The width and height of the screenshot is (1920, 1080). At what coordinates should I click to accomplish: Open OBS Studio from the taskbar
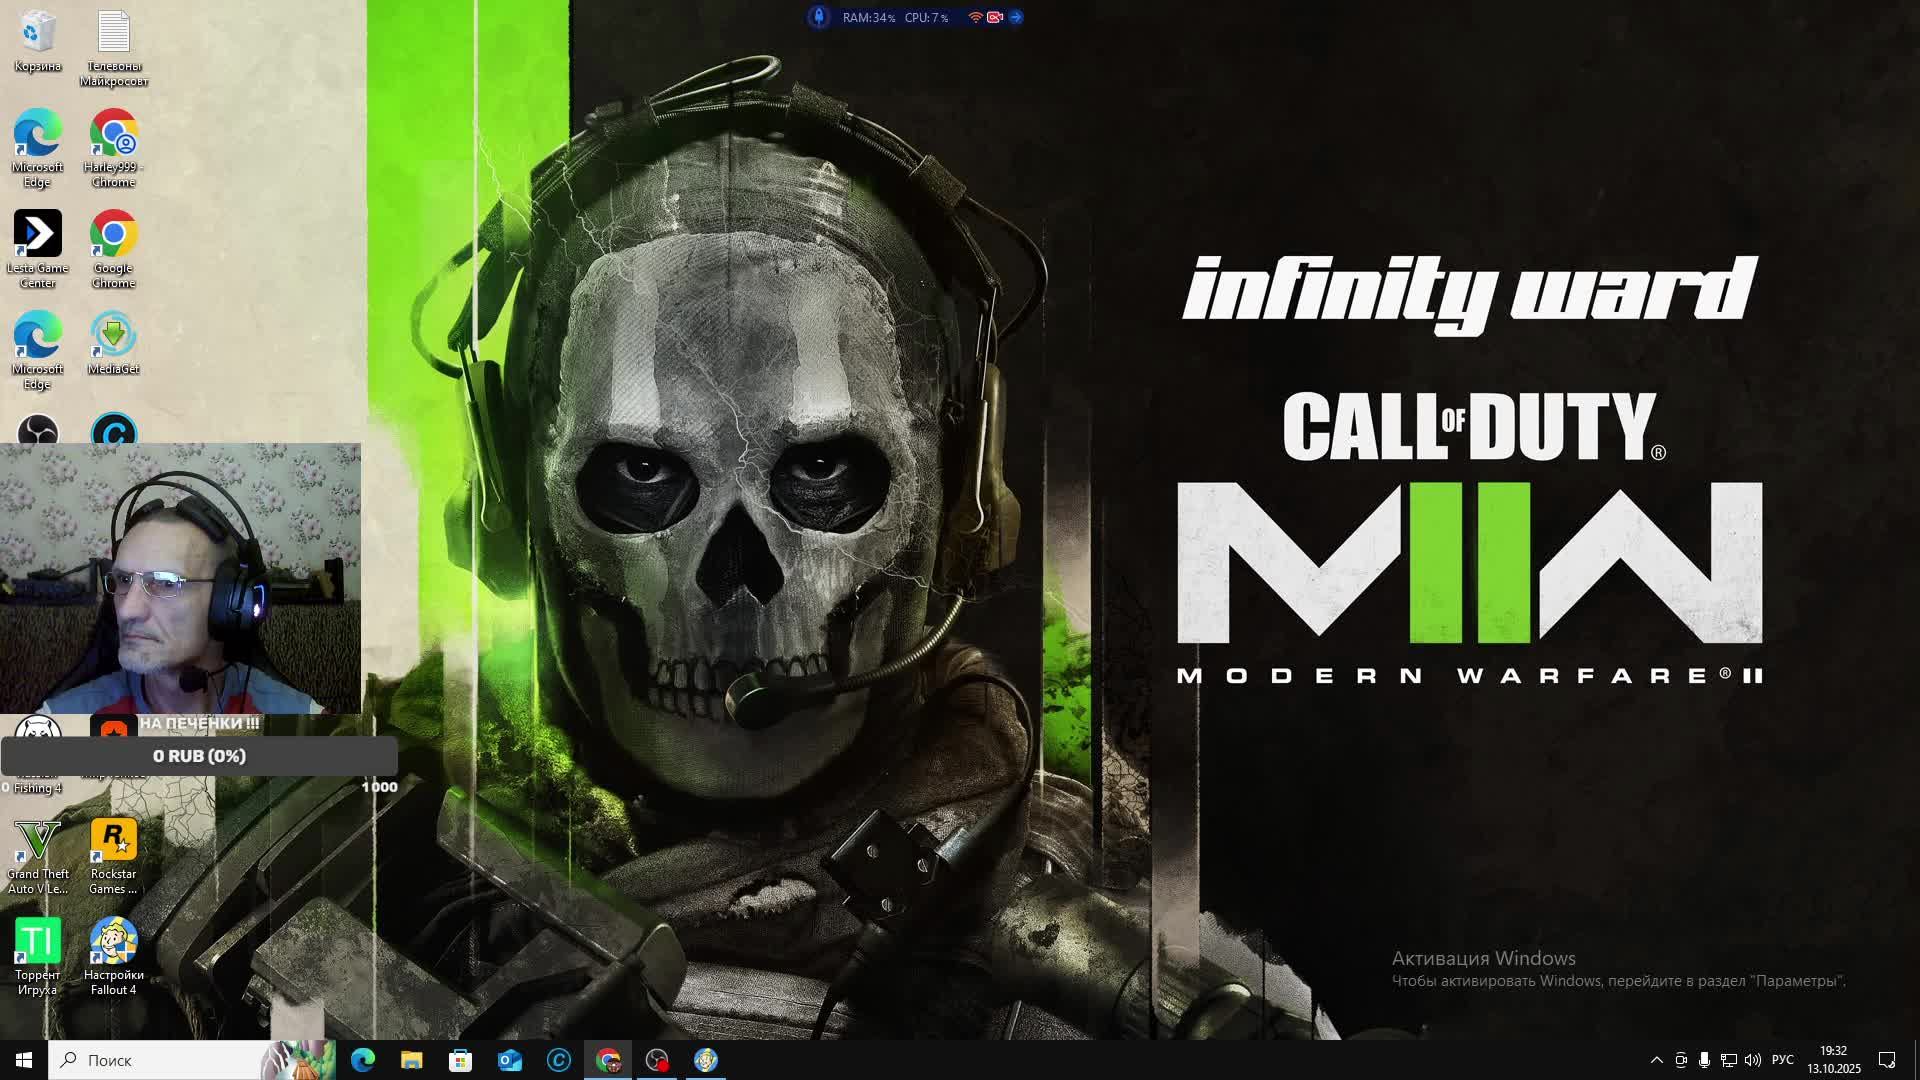(x=657, y=1060)
